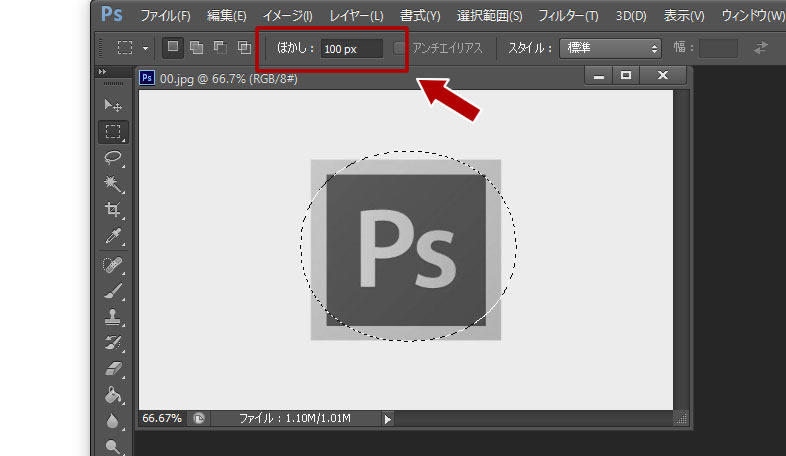
Task: Click the Ps logo image on canvas
Action: point(406,250)
